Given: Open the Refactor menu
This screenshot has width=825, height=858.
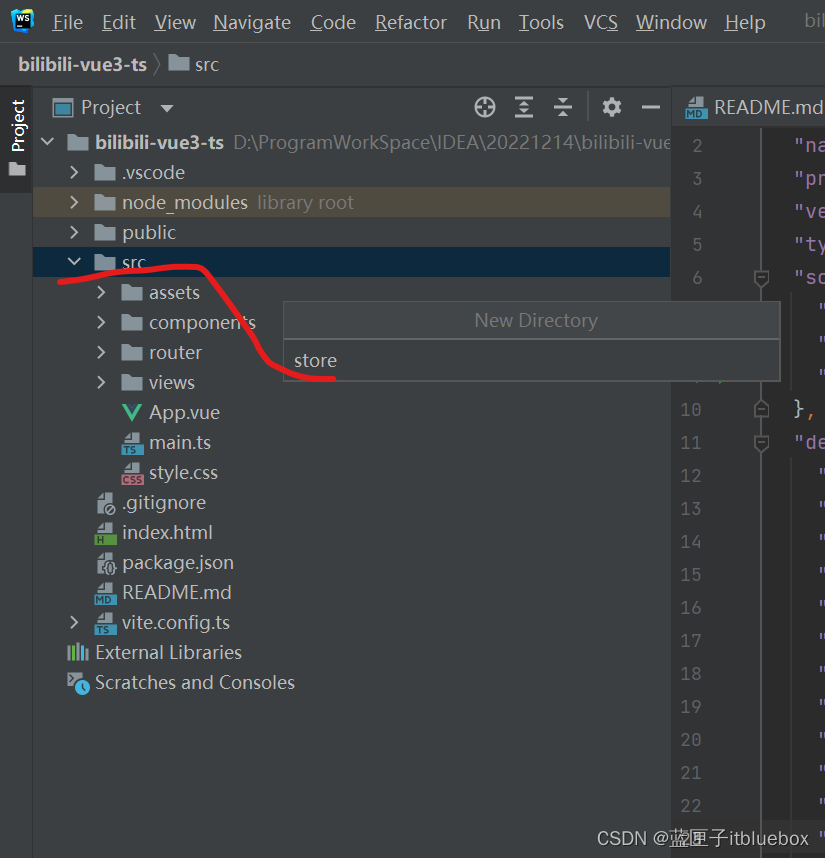Looking at the screenshot, I should pyautogui.click(x=411, y=22).
